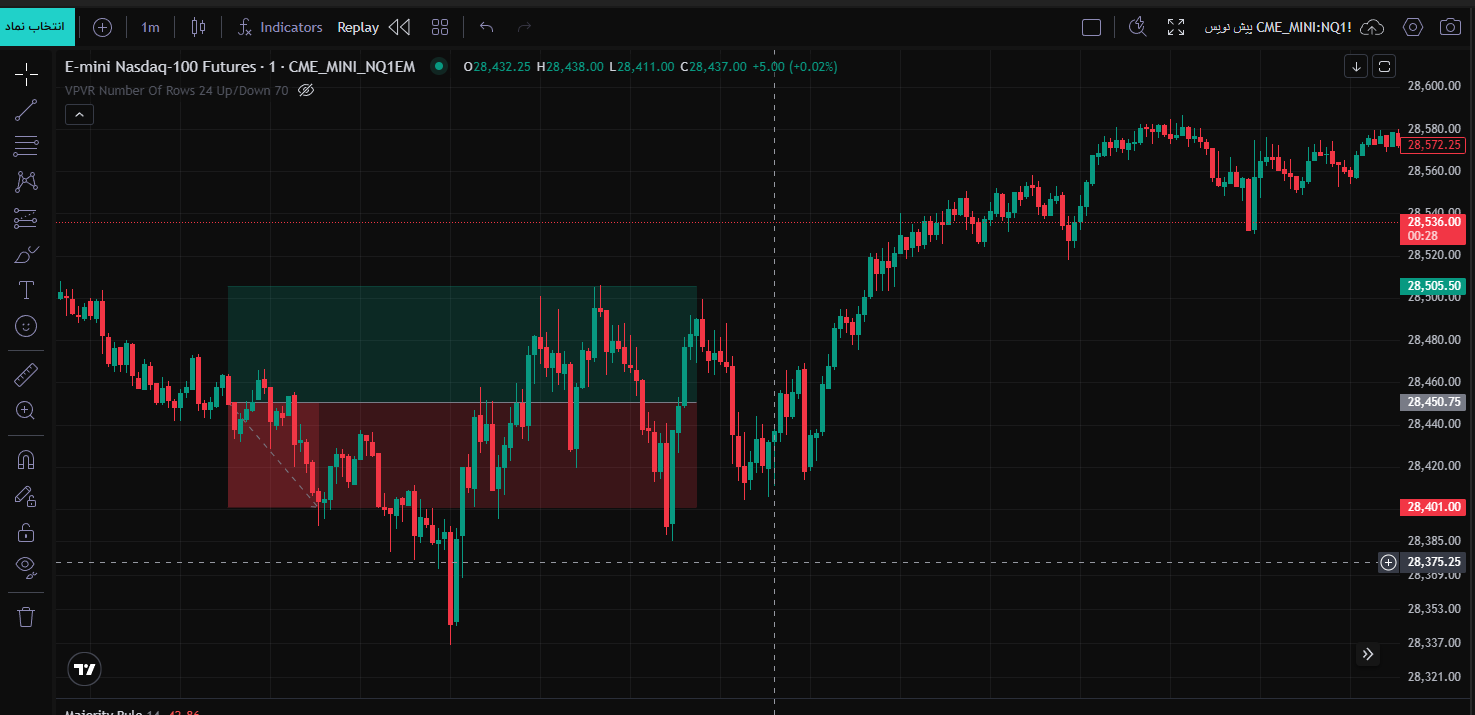Click the scroll to latest bar arrows
Screen dimensions: 1475x715
[x=1368, y=654]
